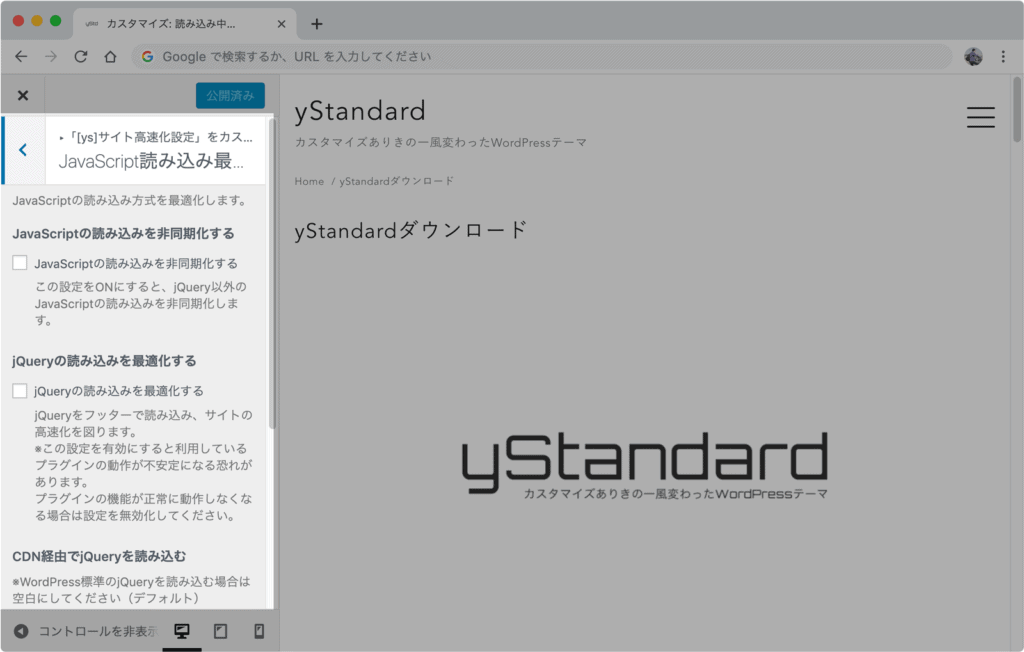Click the yStandardダウンロード breadcrumb
This screenshot has width=1024, height=652.
[396, 181]
